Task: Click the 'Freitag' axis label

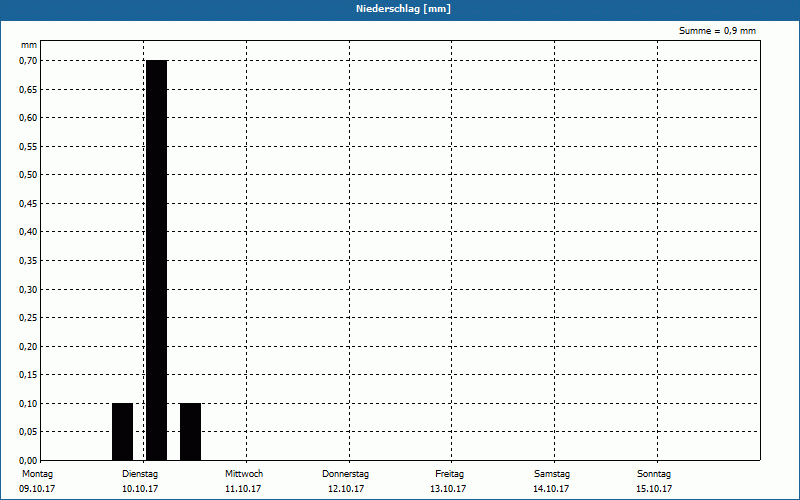Action: coord(449,474)
